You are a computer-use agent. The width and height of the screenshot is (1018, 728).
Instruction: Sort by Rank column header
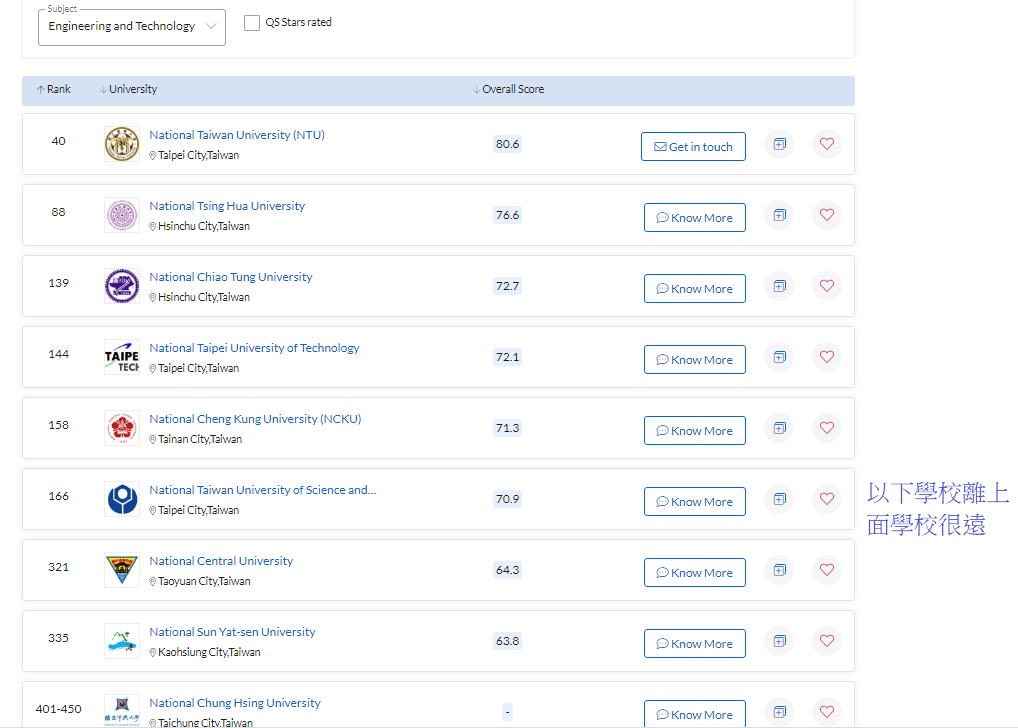click(x=54, y=90)
